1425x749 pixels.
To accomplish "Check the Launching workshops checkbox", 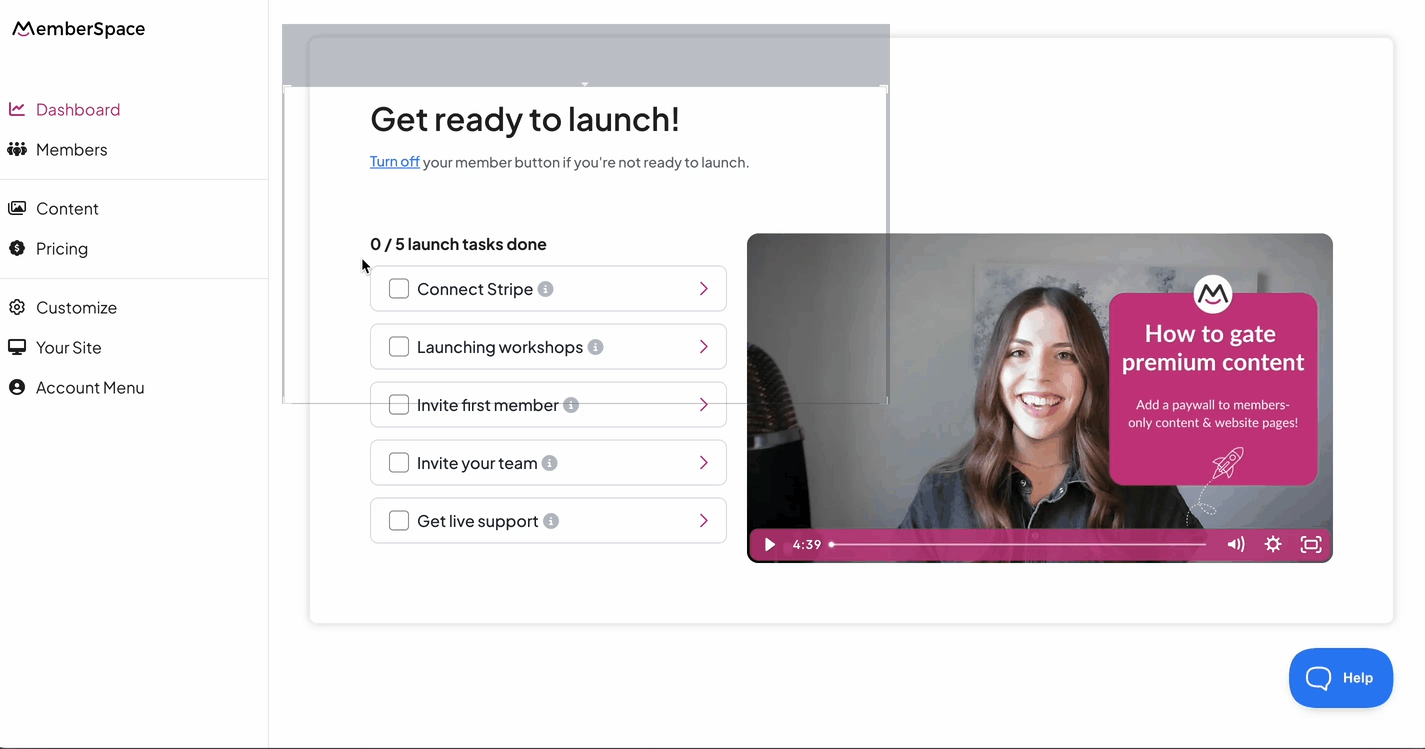I will point(399,347).
